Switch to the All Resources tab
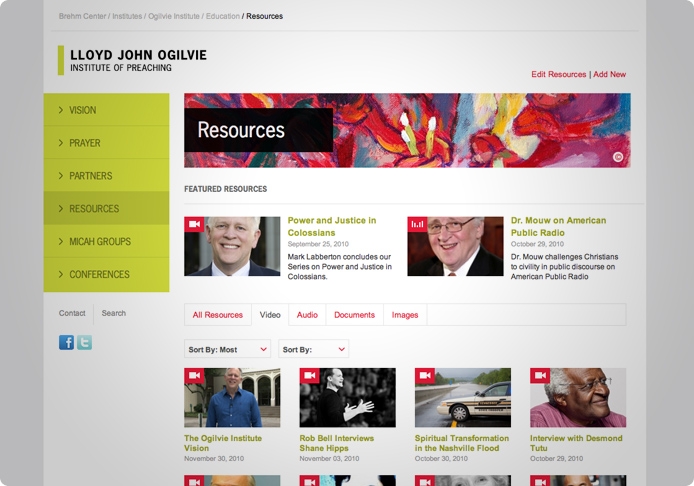The height and width of the screenshot is (486, 694). tap(218, 315)
